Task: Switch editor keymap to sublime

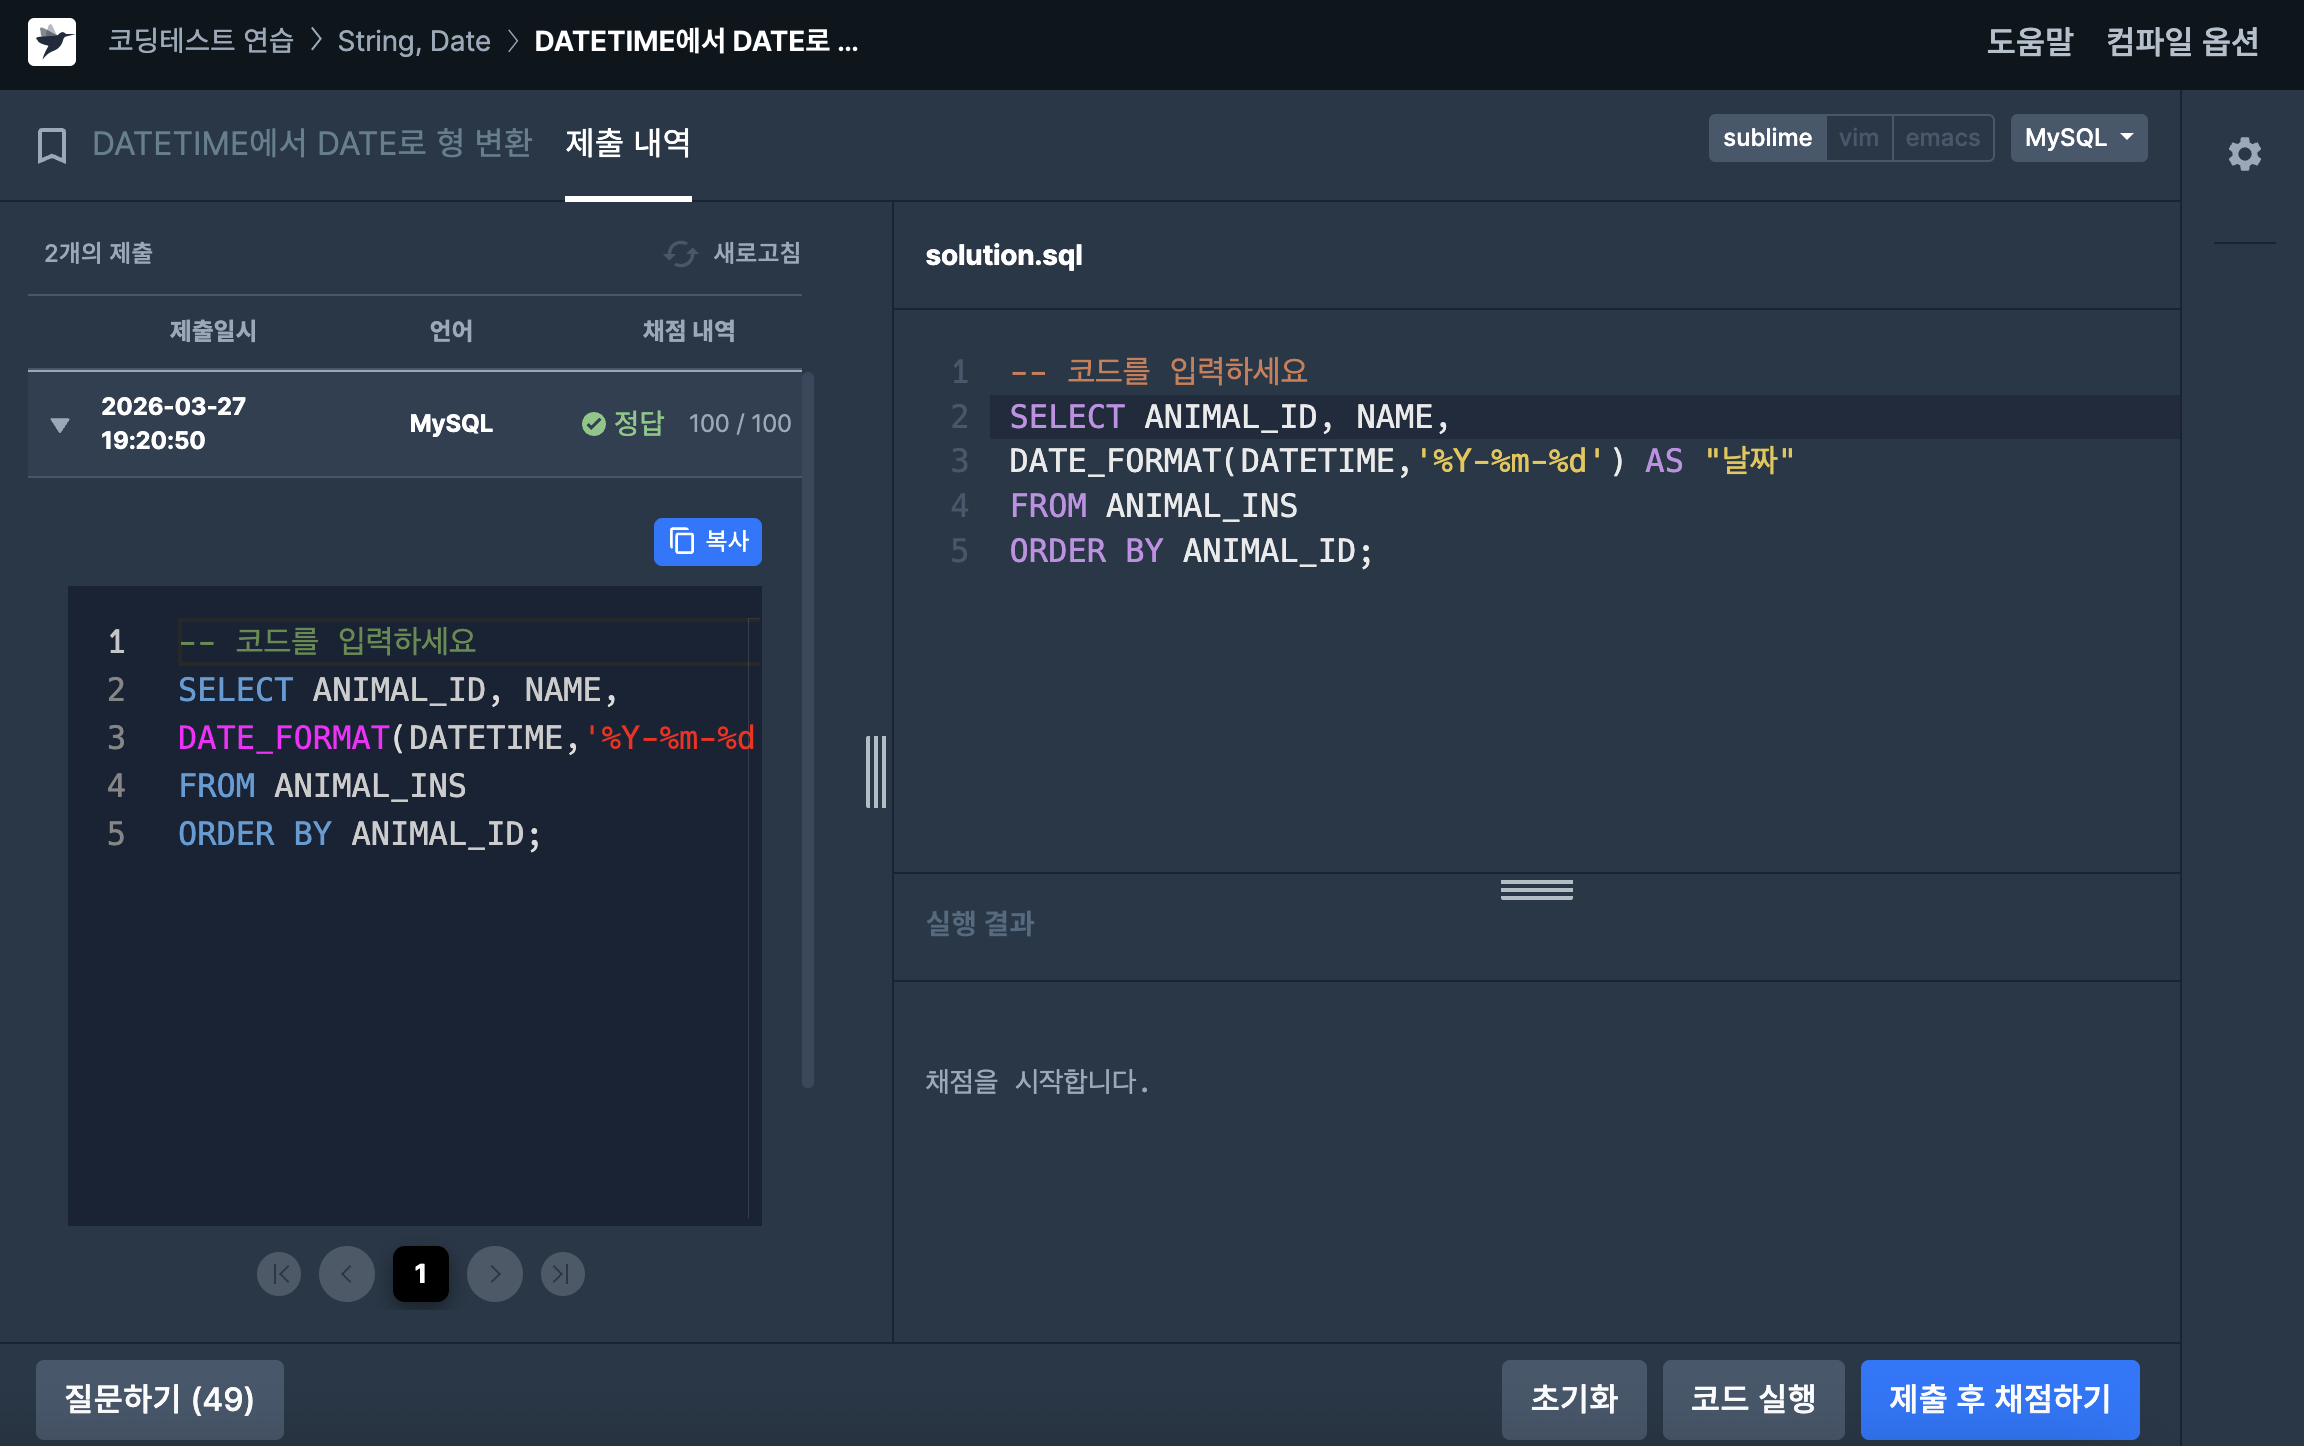Action: tap(1767, 138)
